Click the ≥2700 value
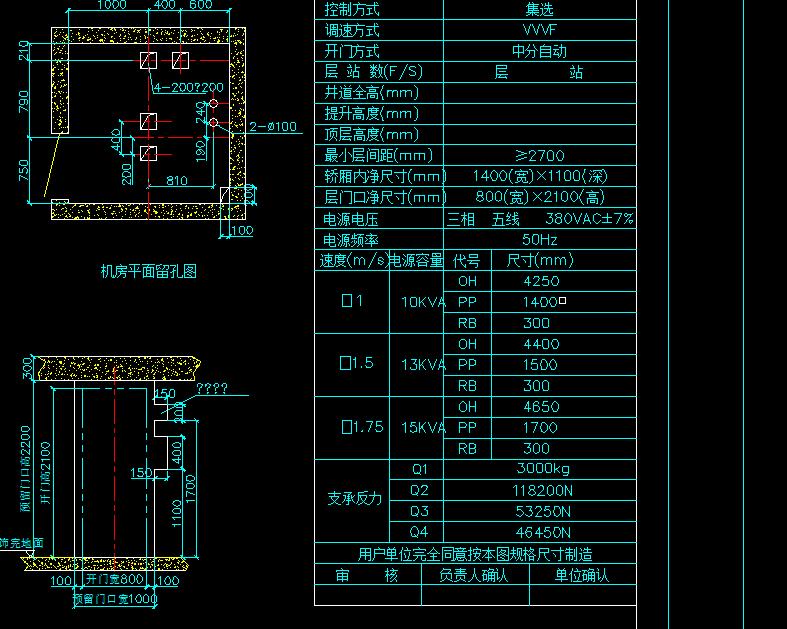The image size is (787, 629). coord(540,156)
